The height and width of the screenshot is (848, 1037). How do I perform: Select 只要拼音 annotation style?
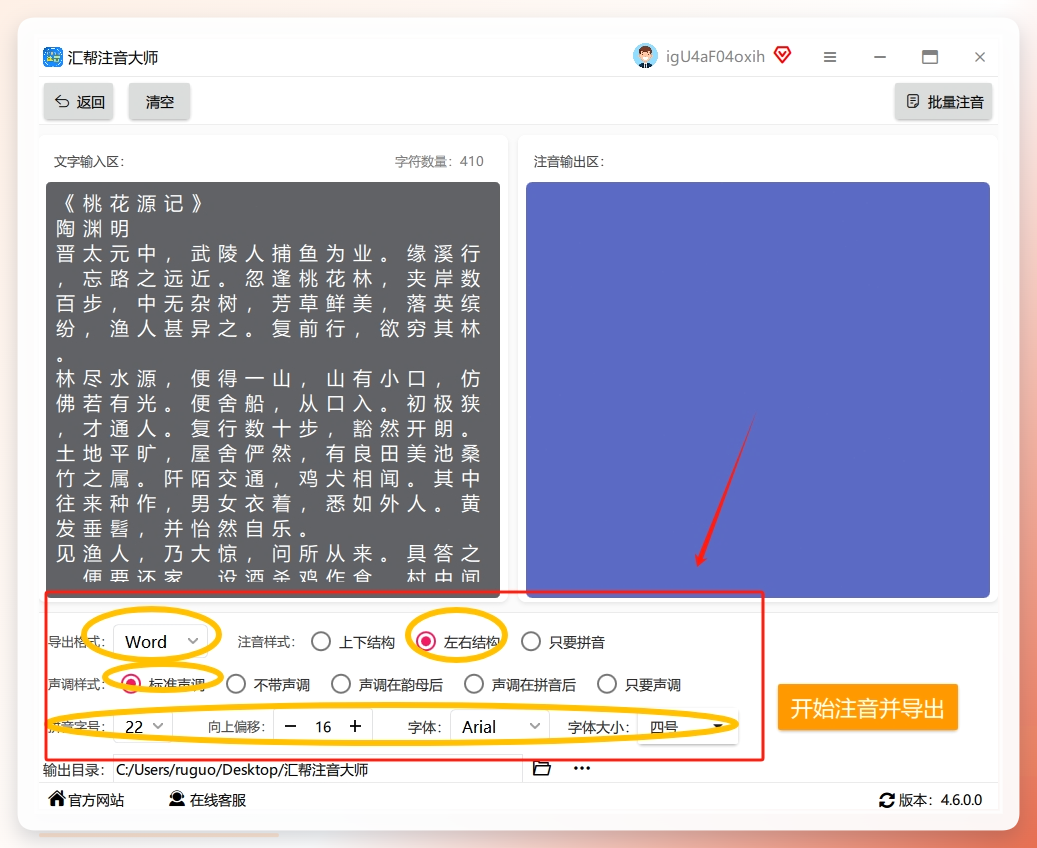[x=563, y=642]
